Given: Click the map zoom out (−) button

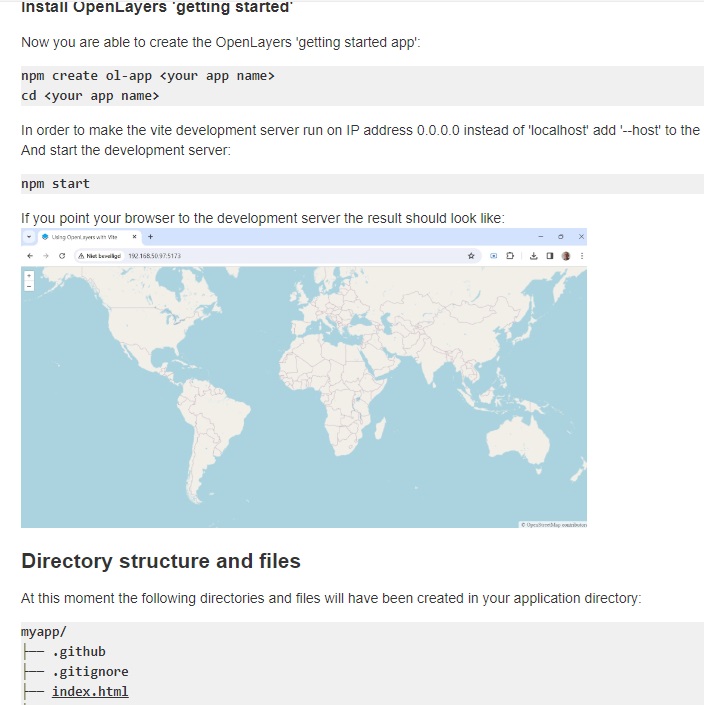Looking at the screenshot, I should (29, 286).
